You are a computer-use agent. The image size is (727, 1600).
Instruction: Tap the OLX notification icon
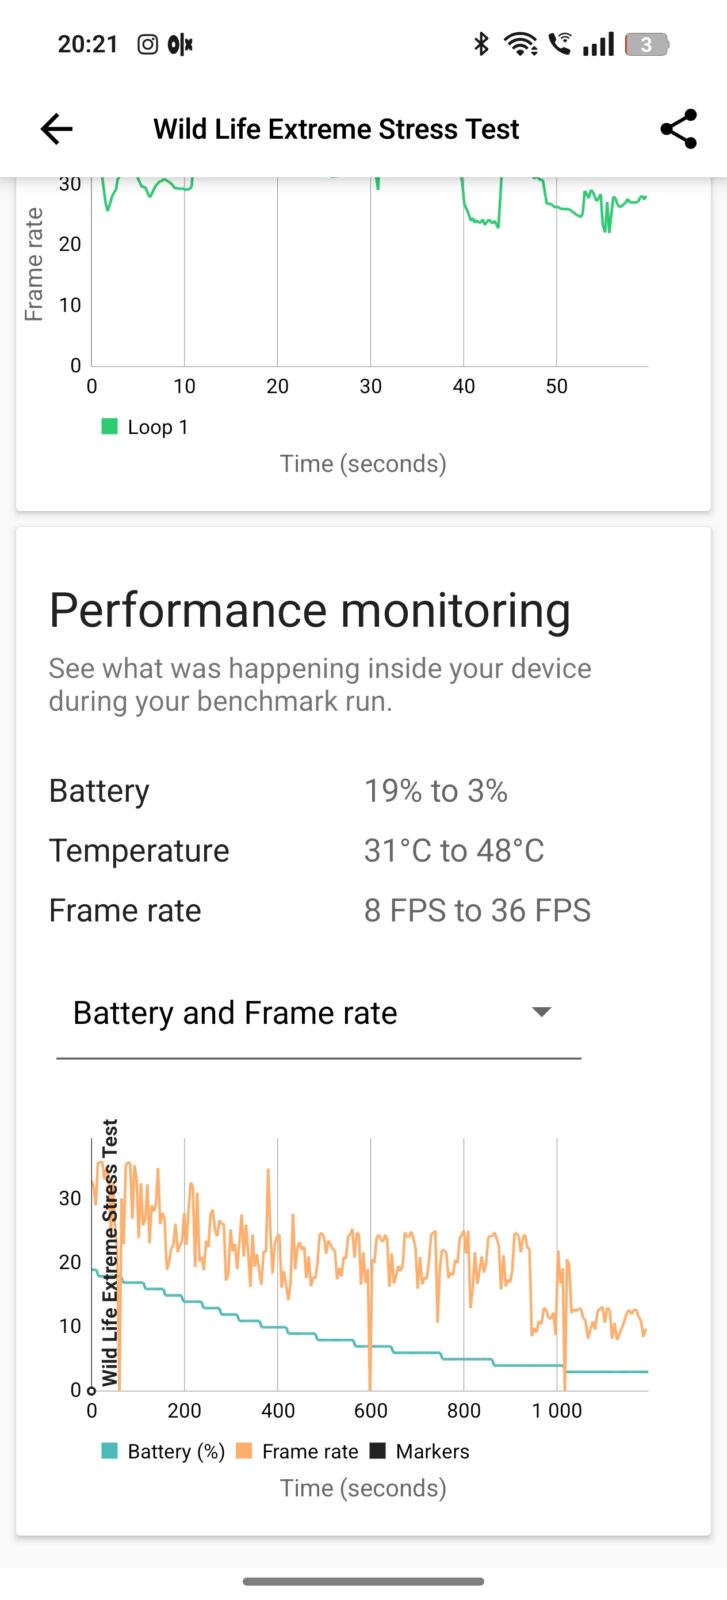(x=180, y=44)
